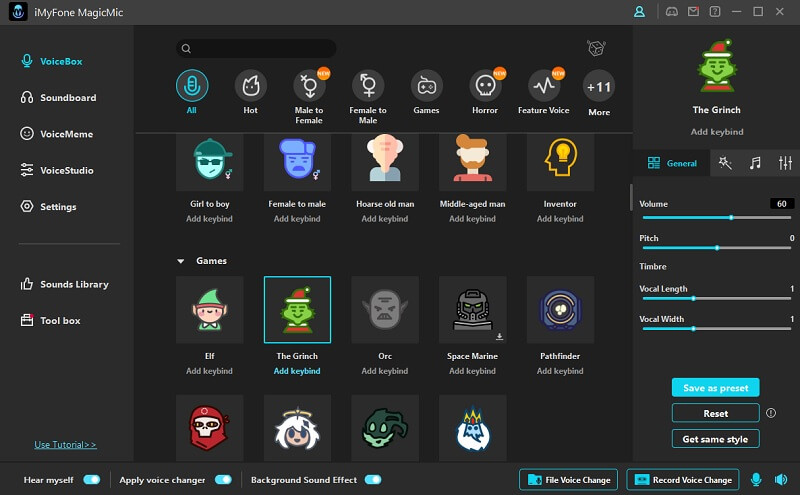This screenshot has width=800, height=495.
Task: Click the random voice dice icon
Action: point(596,48)
